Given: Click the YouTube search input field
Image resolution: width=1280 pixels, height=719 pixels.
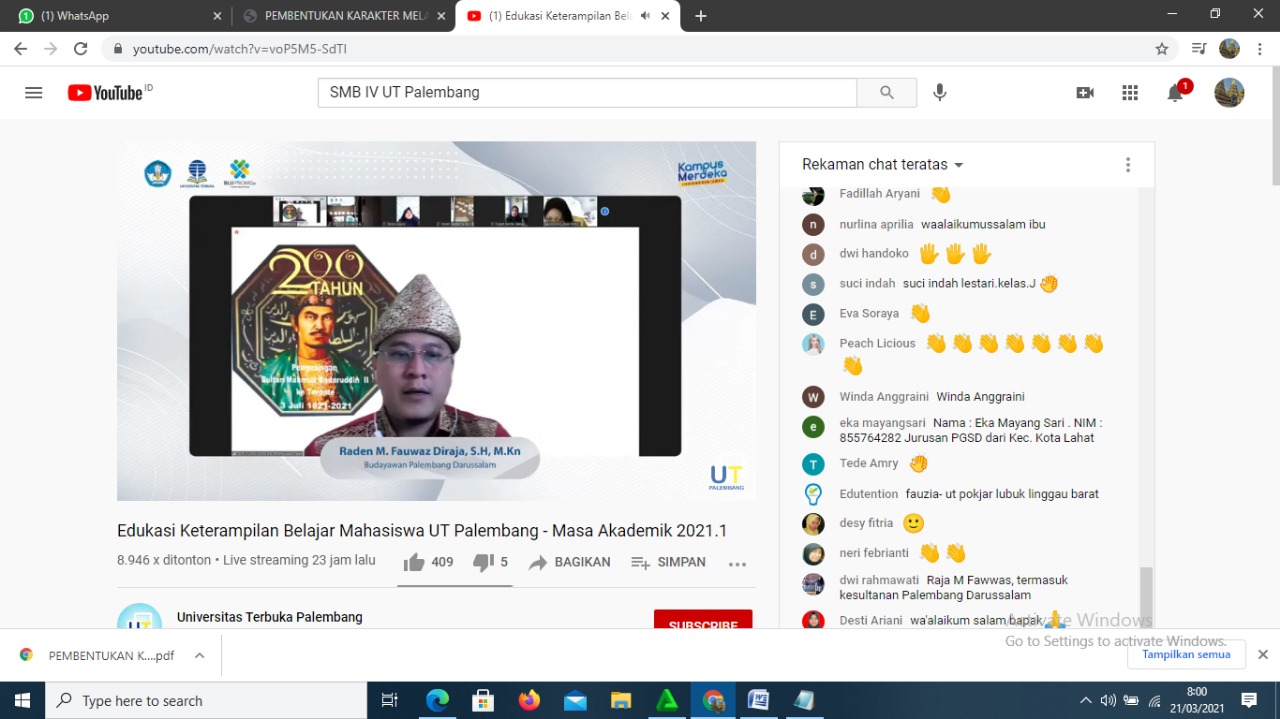Looking at the screenshot, I should (587, 93).
